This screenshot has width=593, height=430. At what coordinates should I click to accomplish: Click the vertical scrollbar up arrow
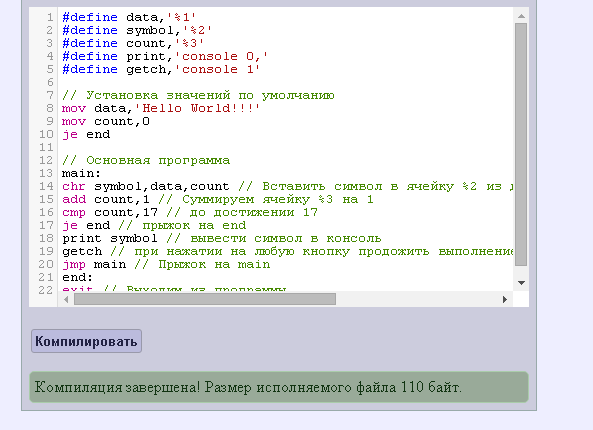tap(521, 16)
